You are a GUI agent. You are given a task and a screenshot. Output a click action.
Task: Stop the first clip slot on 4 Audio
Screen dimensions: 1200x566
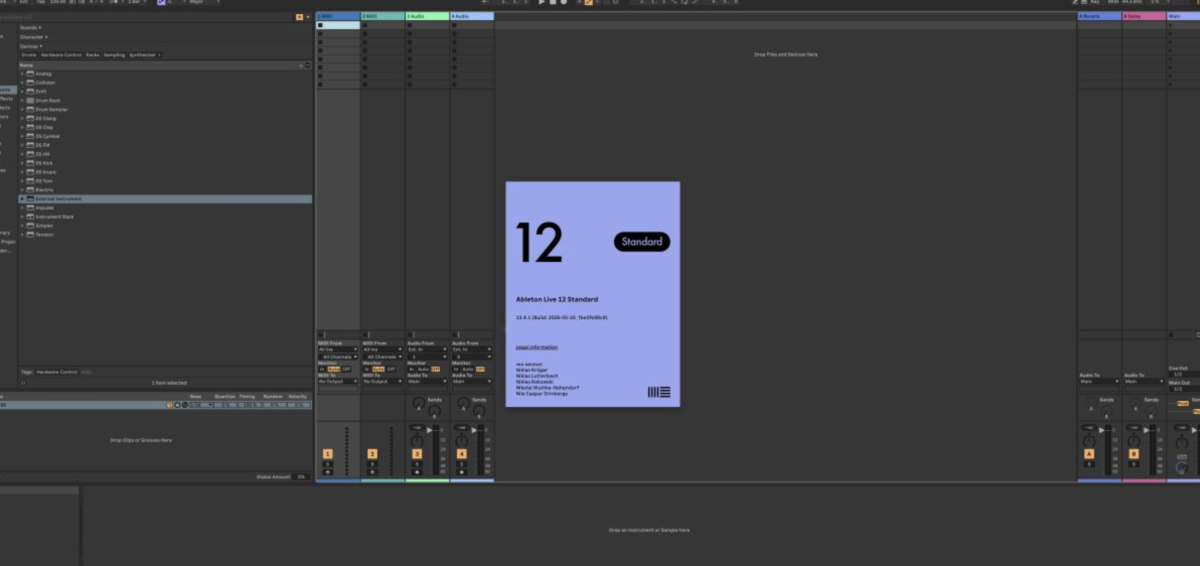[x=455, y=26]
